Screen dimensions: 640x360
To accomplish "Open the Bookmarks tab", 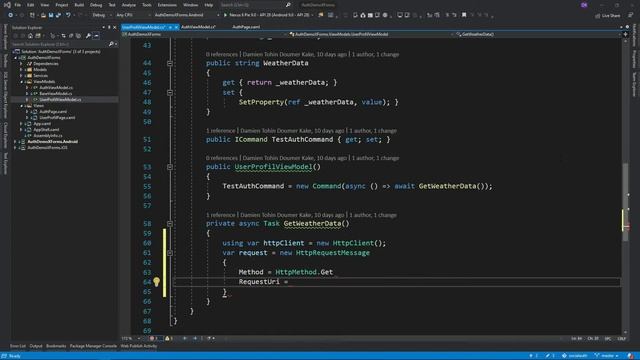I will pos(56,346).
